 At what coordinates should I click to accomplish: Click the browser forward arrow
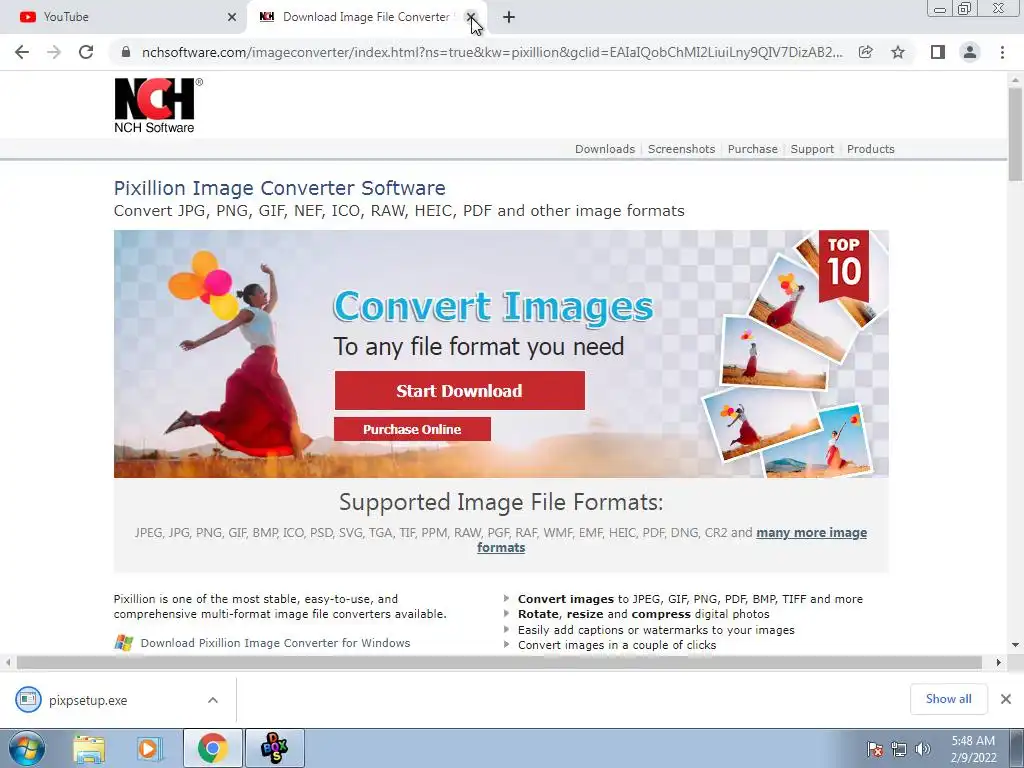pyautogui.click(x=54, y=52)
